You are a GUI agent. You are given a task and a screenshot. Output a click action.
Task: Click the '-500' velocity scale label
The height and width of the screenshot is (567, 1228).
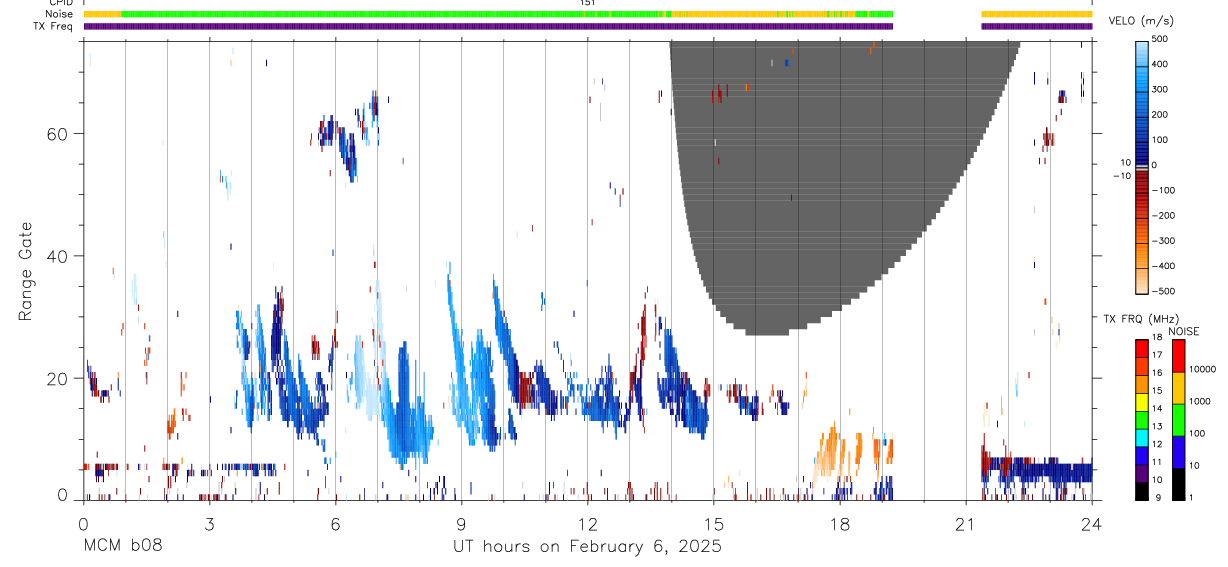1162,291
